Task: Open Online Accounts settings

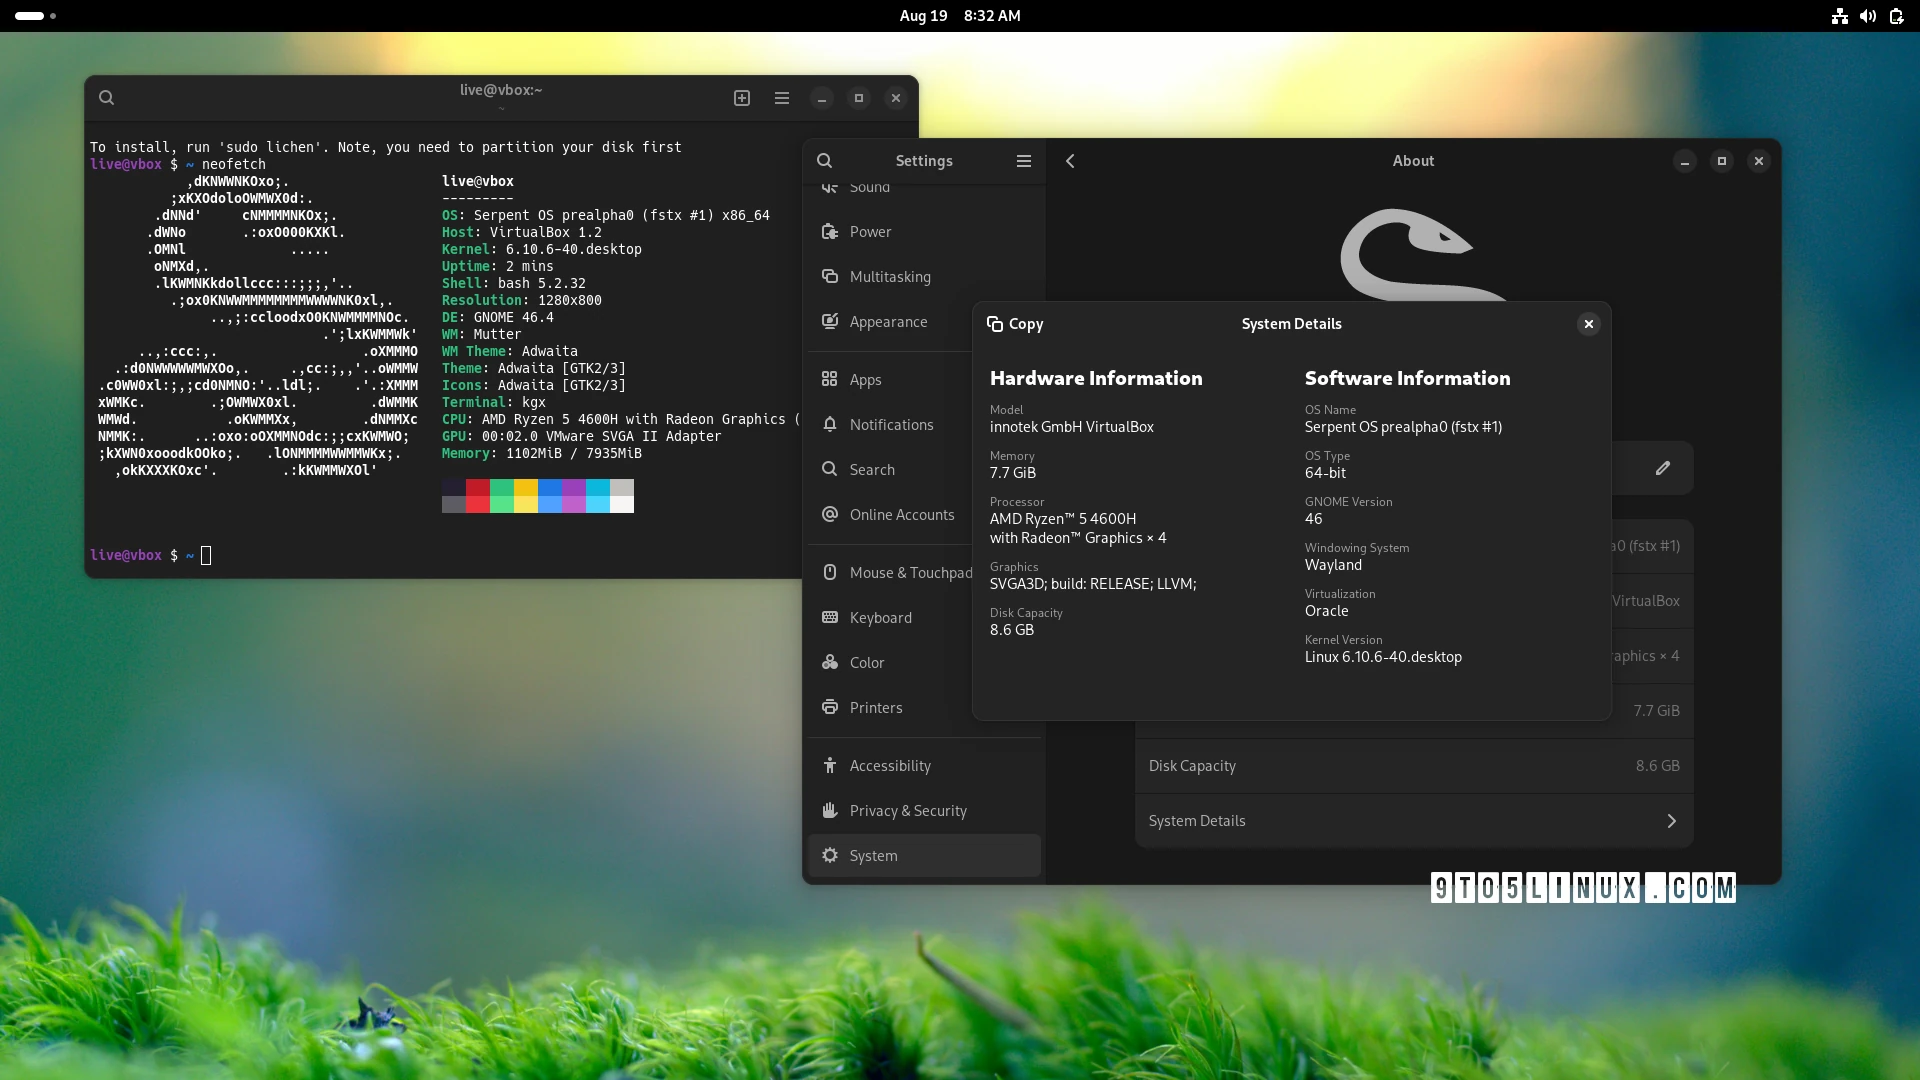Action: (902, 514)
